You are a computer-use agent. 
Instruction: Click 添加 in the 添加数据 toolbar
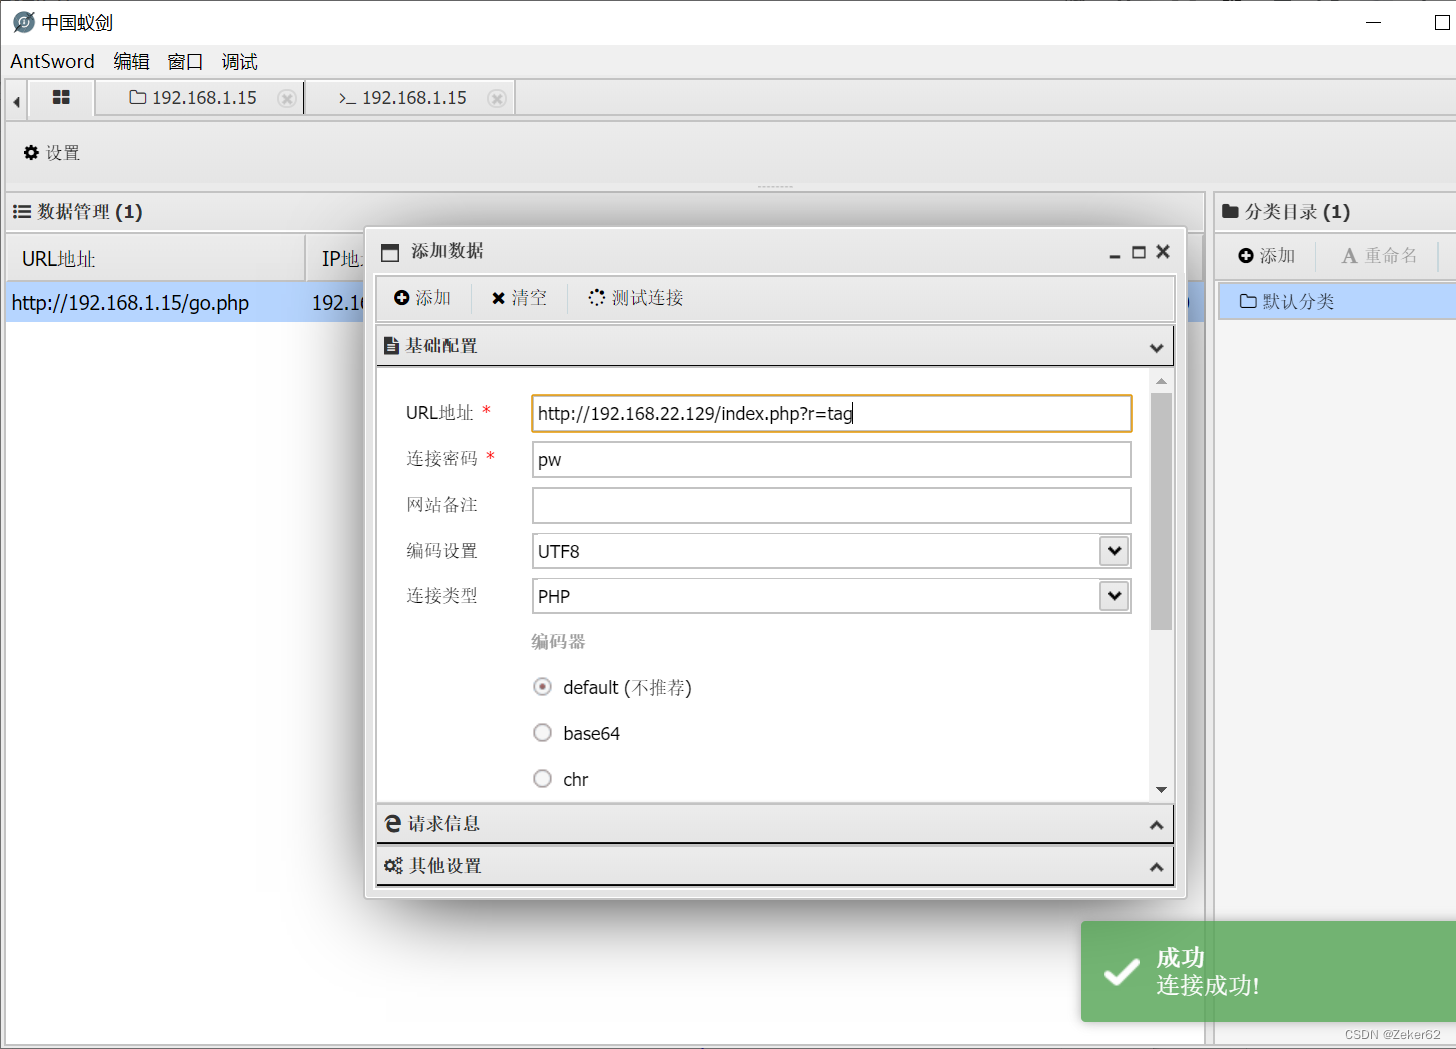(423, 298)
